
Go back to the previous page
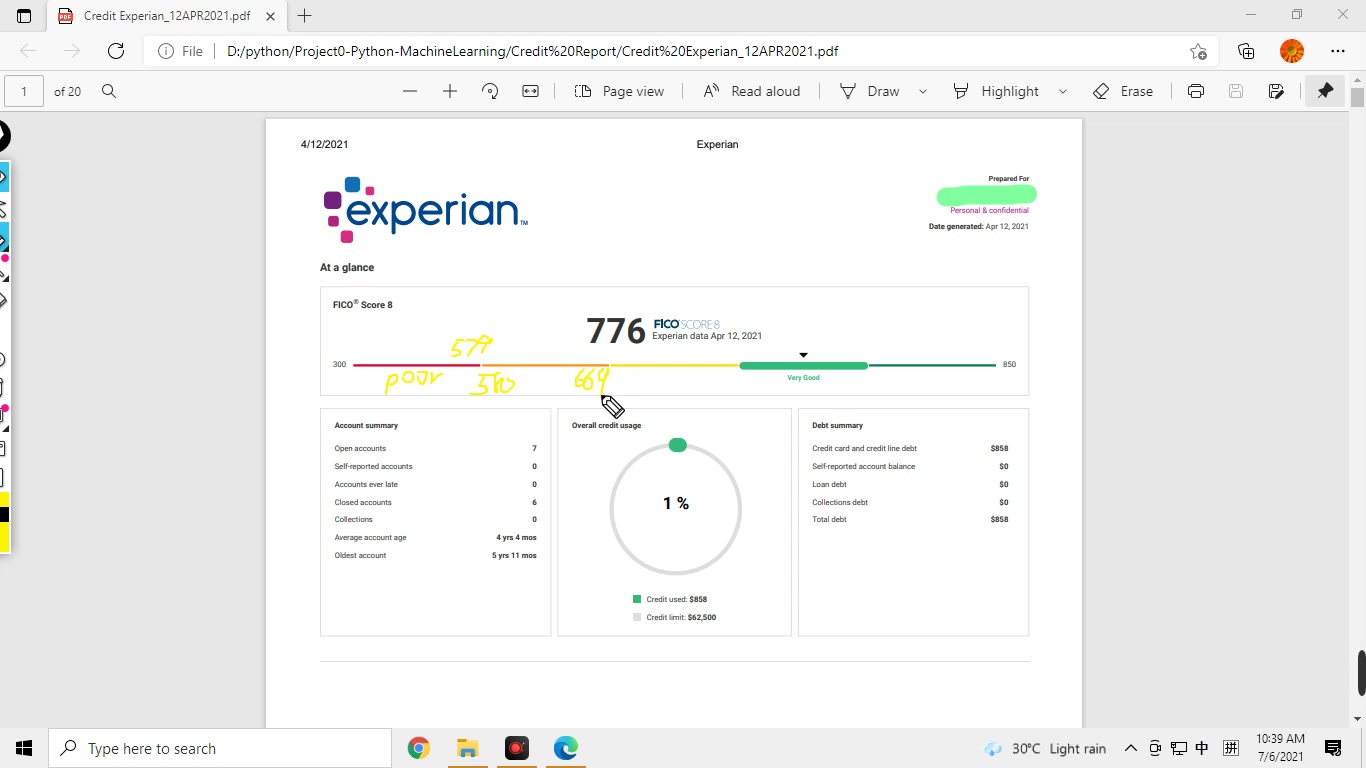pyautogui.click(x=28, y=51)
